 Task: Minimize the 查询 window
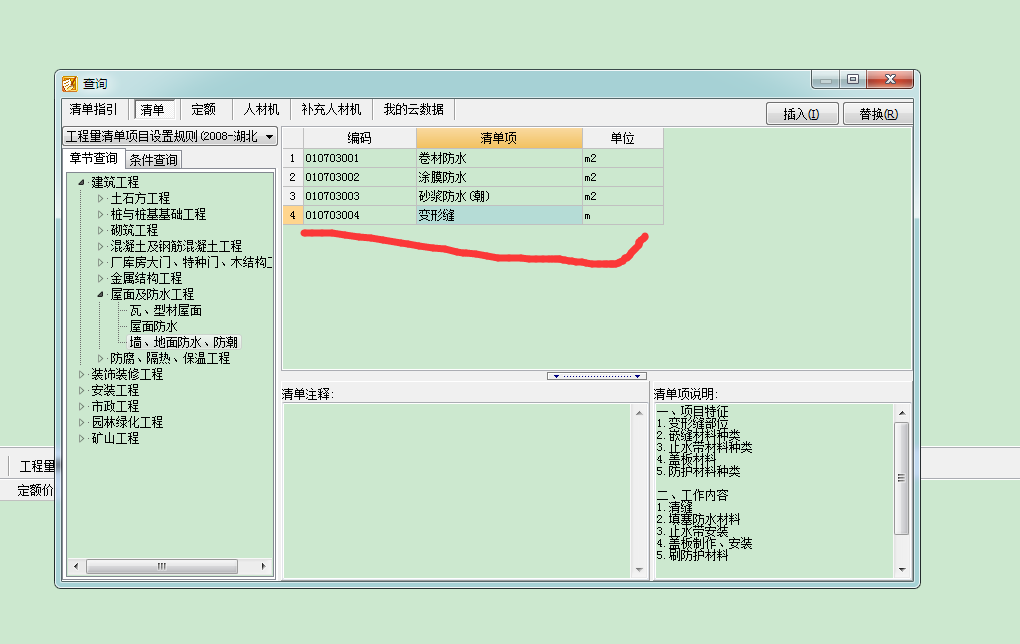pyautogui.click(x=825, y=80)
